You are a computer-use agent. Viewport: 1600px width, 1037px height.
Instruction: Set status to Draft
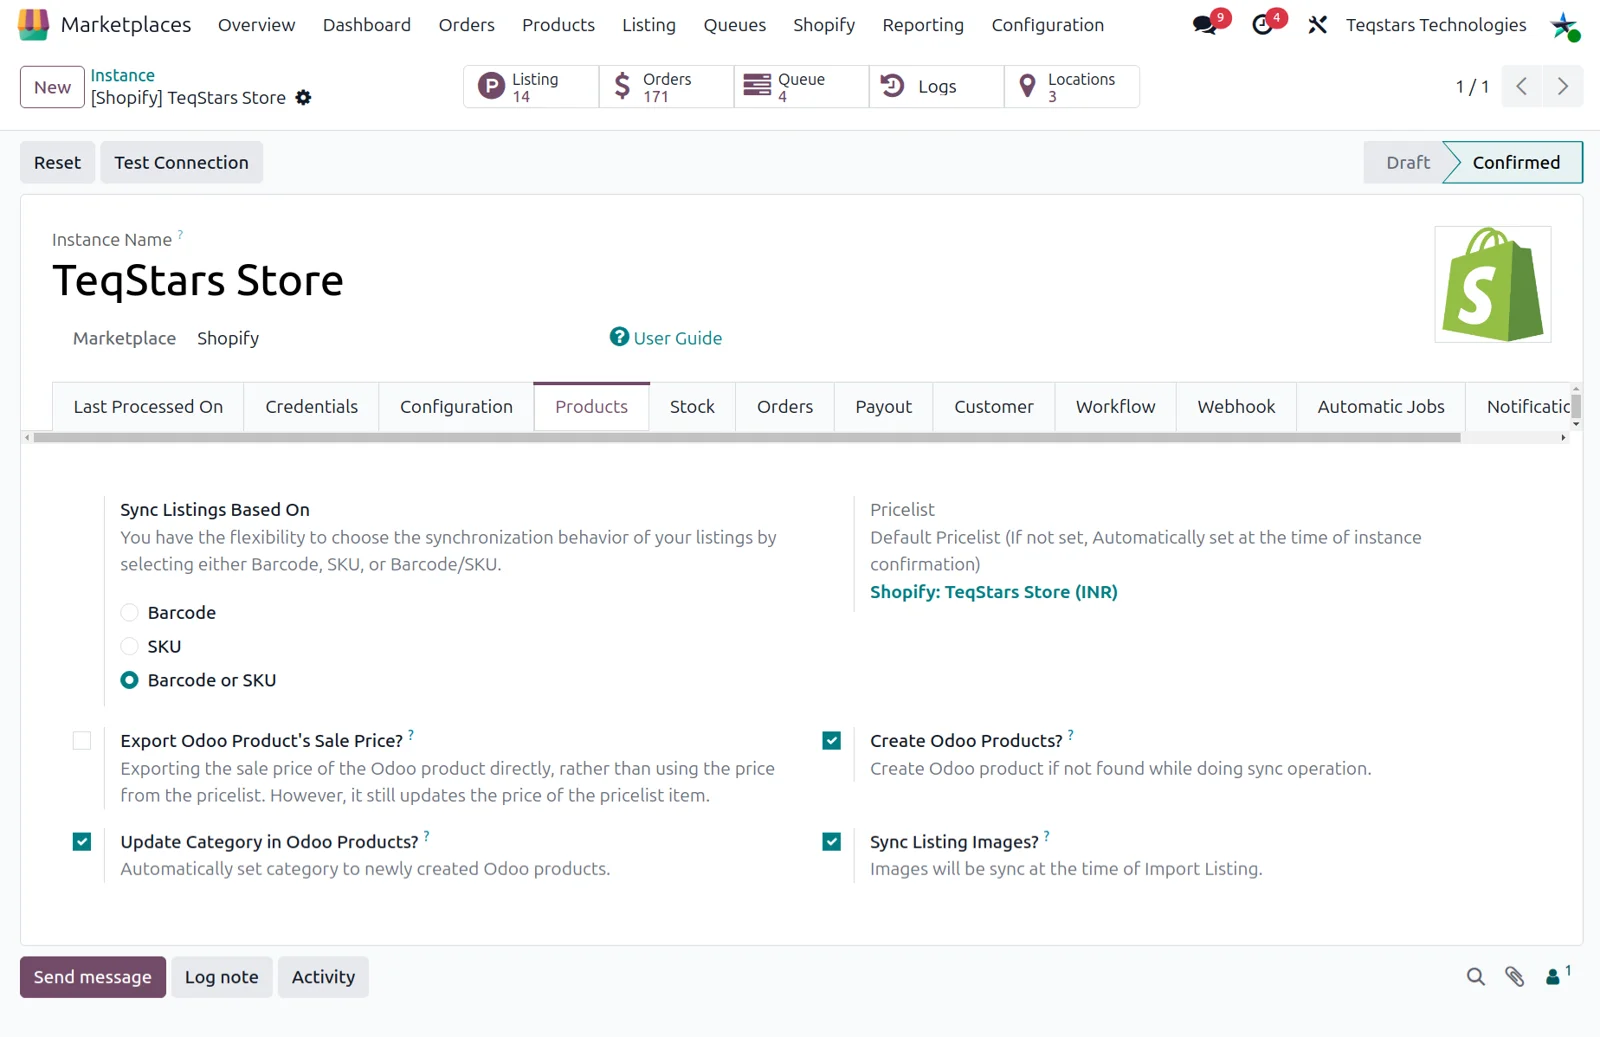click(1407, 162)
